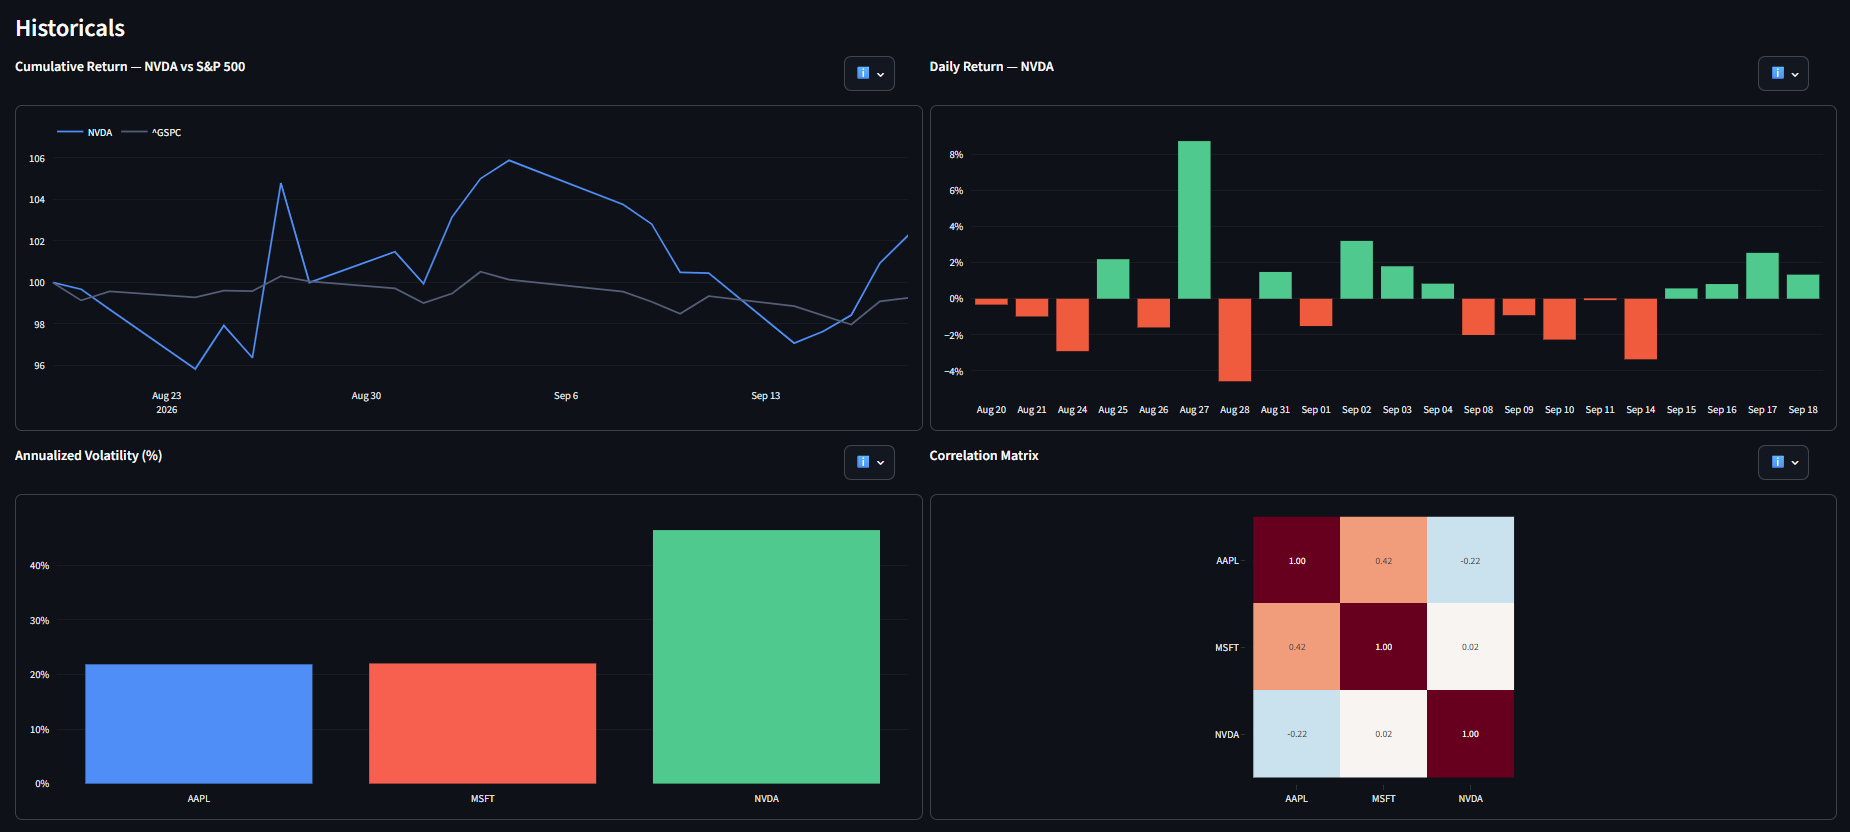This screenshot has height=832, width=1850.
Task: Click the green Sep 02 daily return bar
Action: pos(1356,270)
